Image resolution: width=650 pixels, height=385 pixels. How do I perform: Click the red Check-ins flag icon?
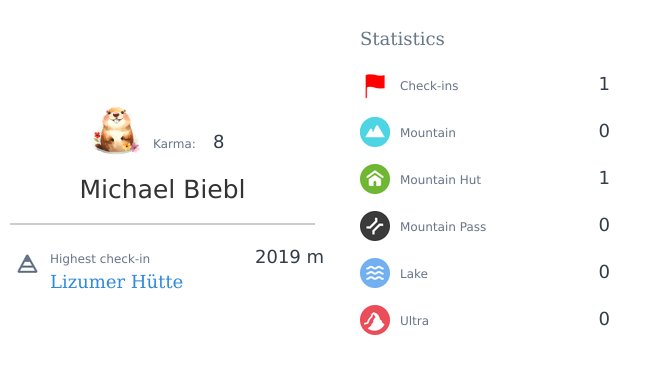pos(375,85)
